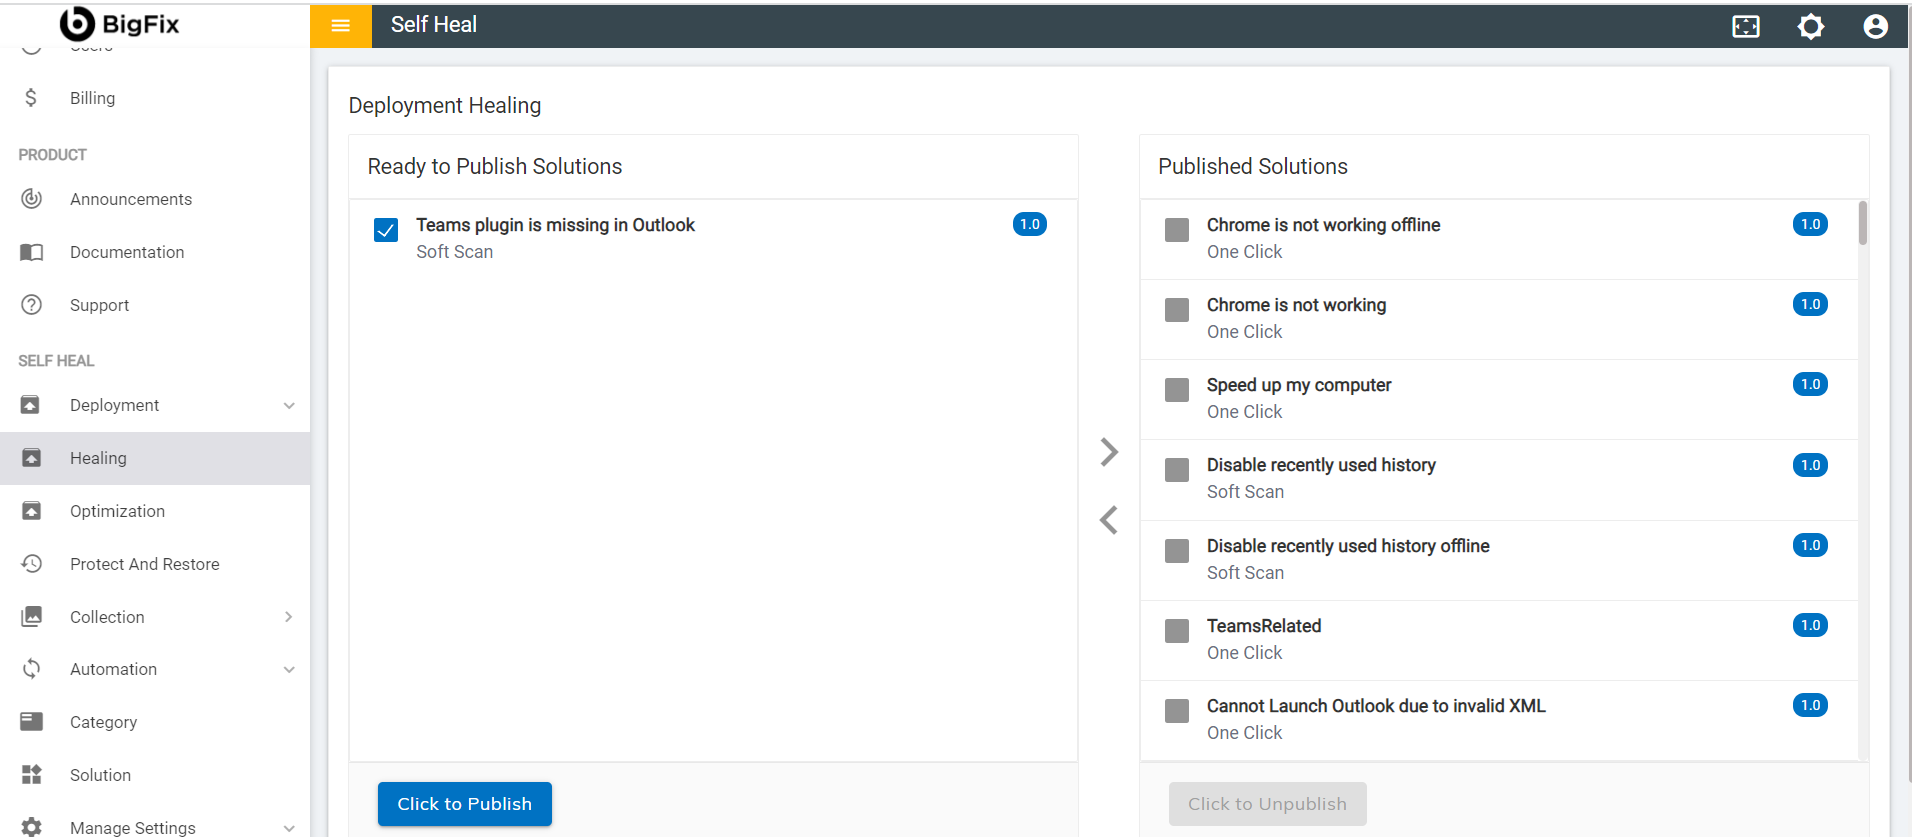
Task: Click version badge for TeamsRelated
Action: tap(1810, 625)
